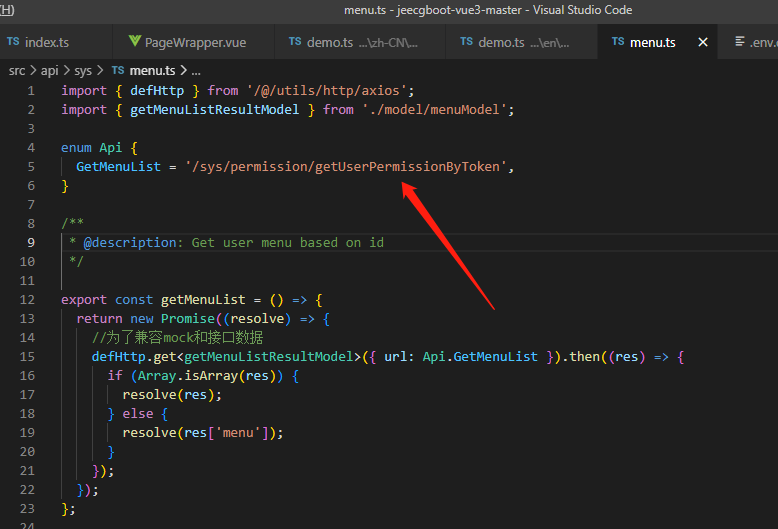Switch to demo.ts zh-CN tab
Image resolution: width=778 pixels, height=529 pixels.
pos(361,42)
